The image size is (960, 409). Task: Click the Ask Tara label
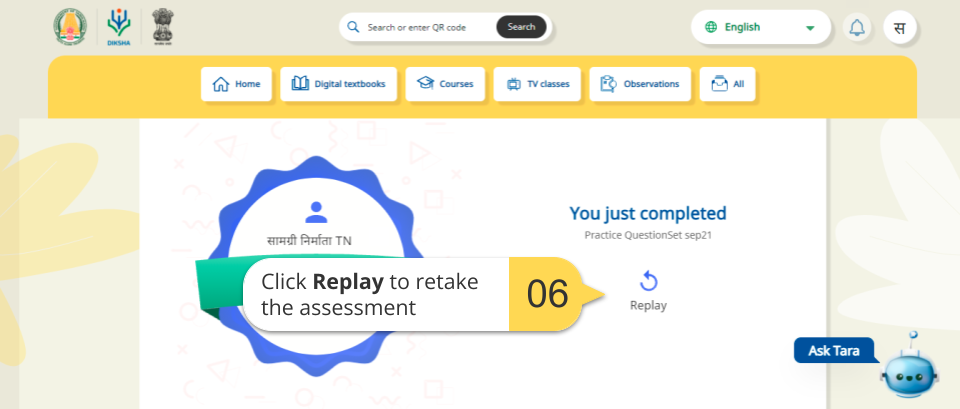click(x=834, y=351)
